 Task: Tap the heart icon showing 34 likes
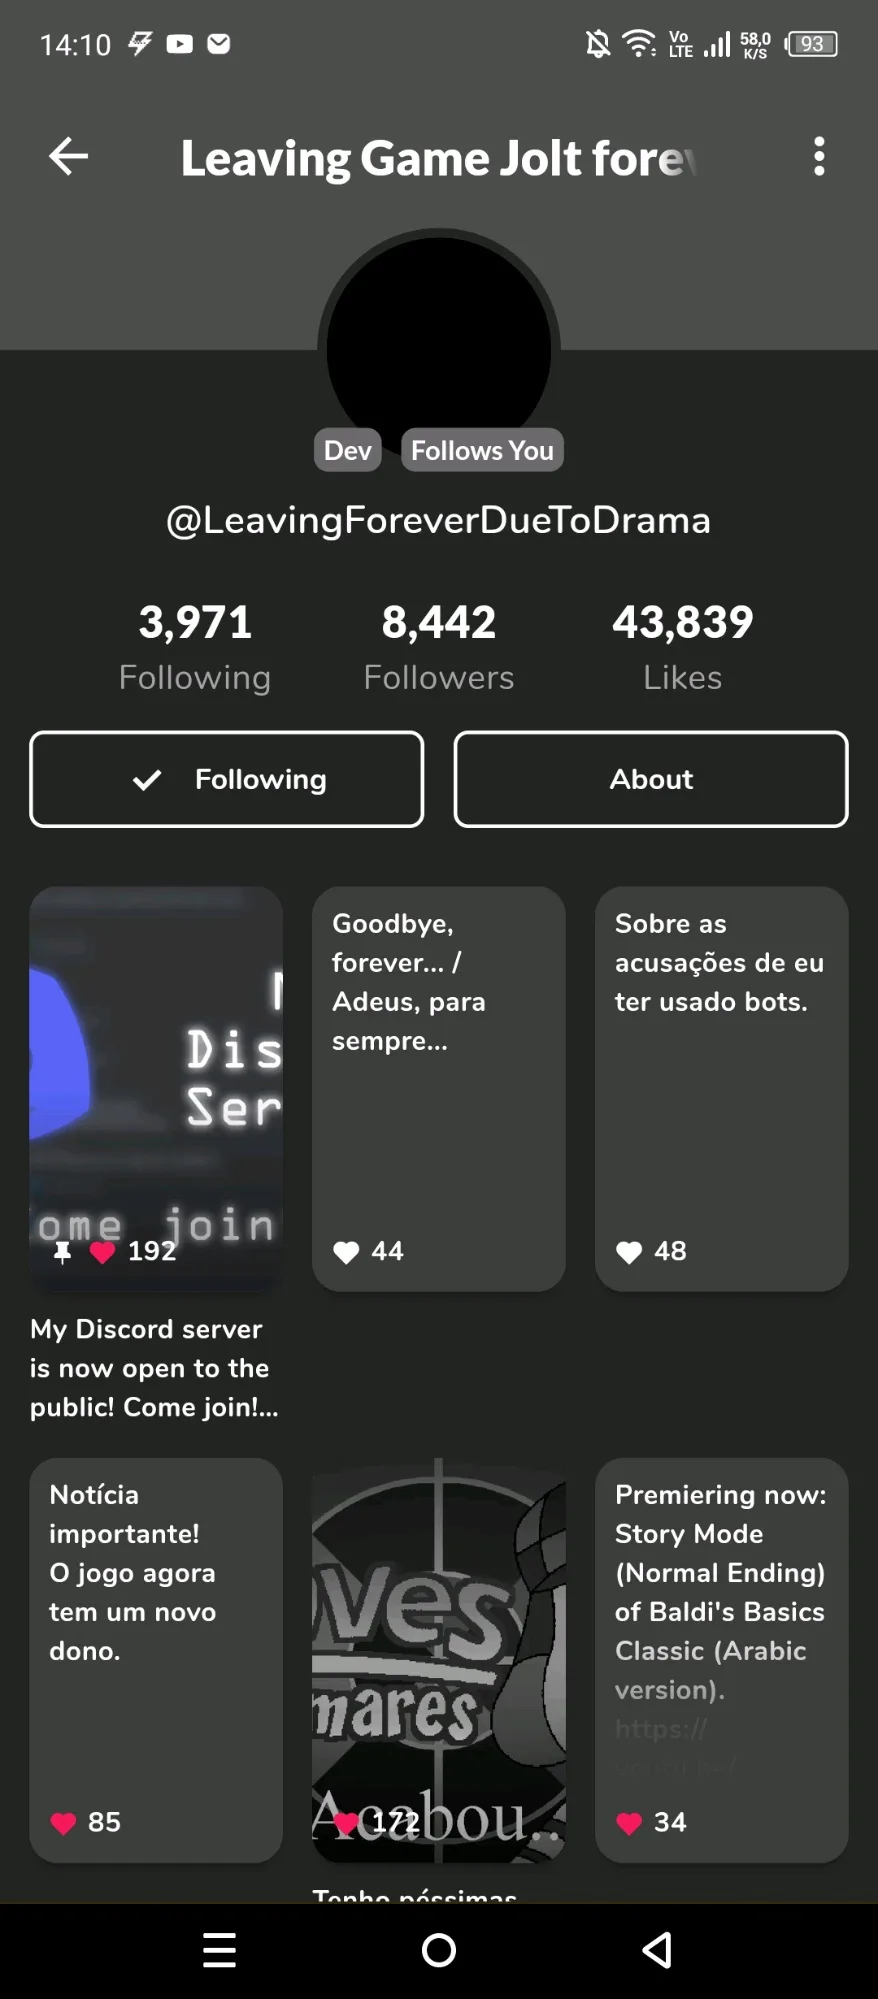[629, 1823]
